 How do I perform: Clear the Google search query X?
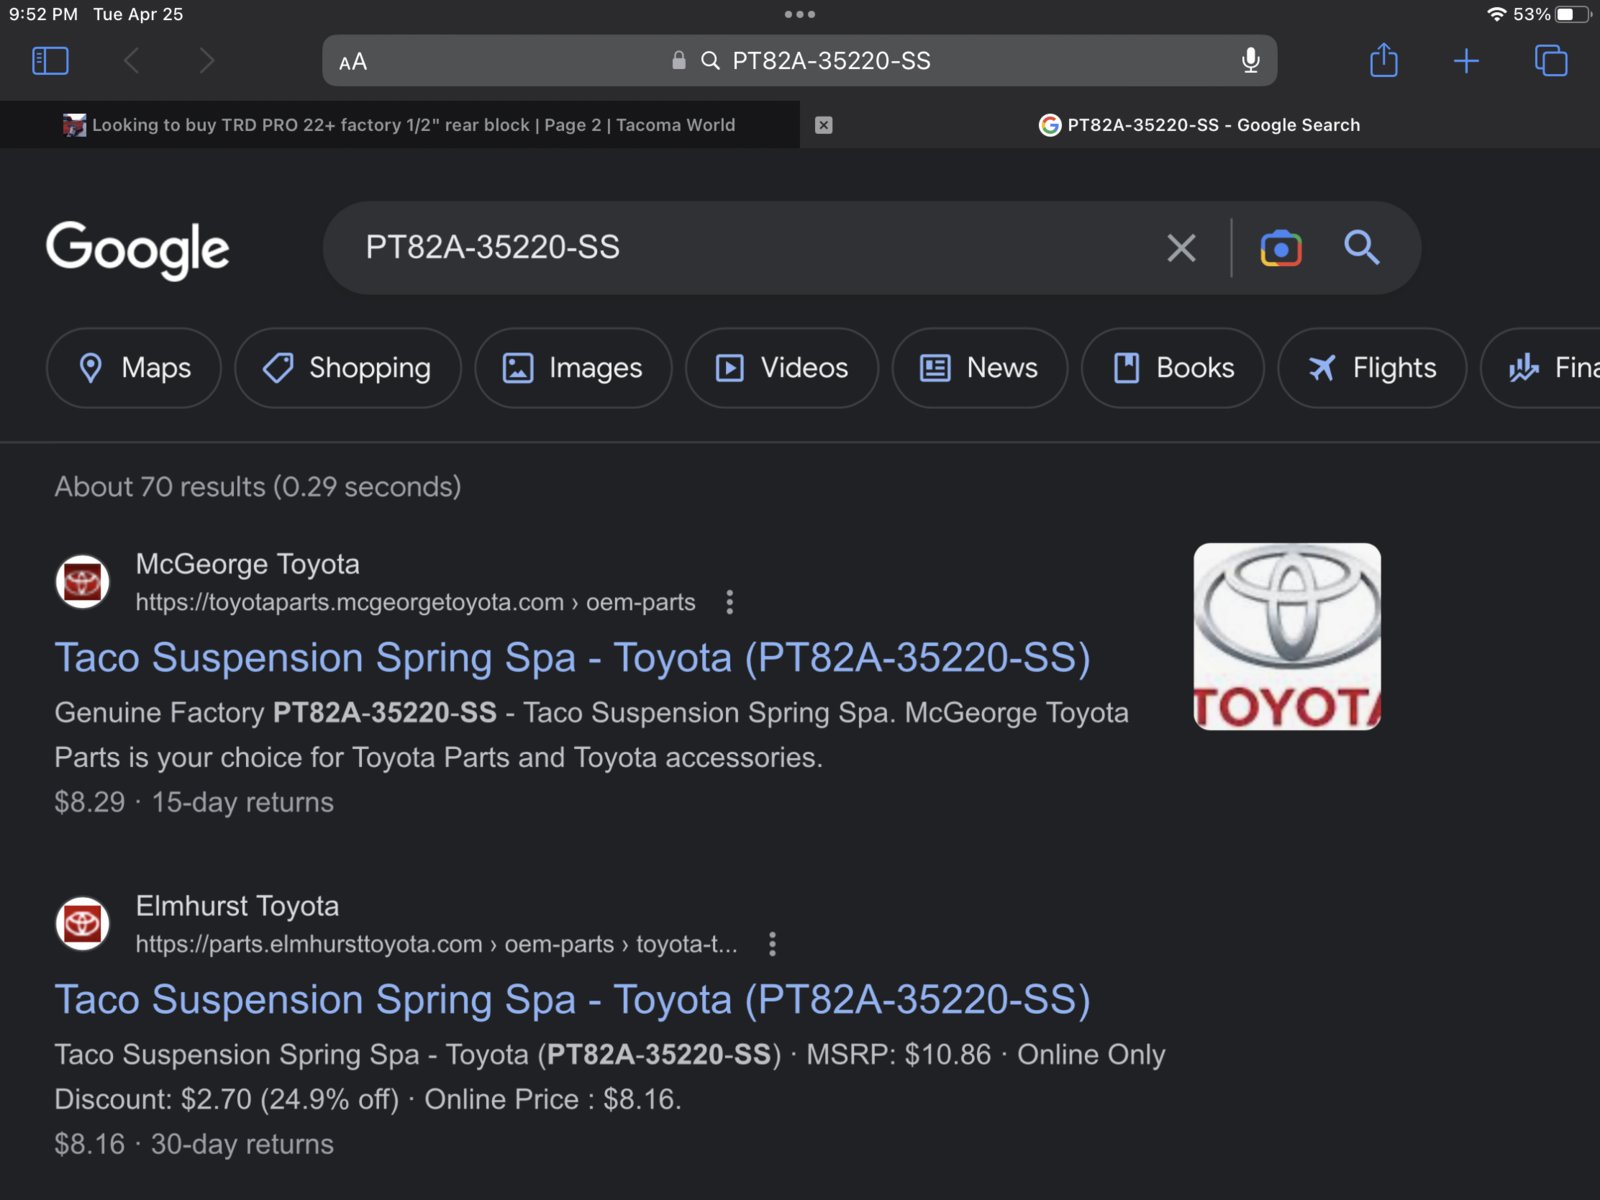click(1181, 248)
